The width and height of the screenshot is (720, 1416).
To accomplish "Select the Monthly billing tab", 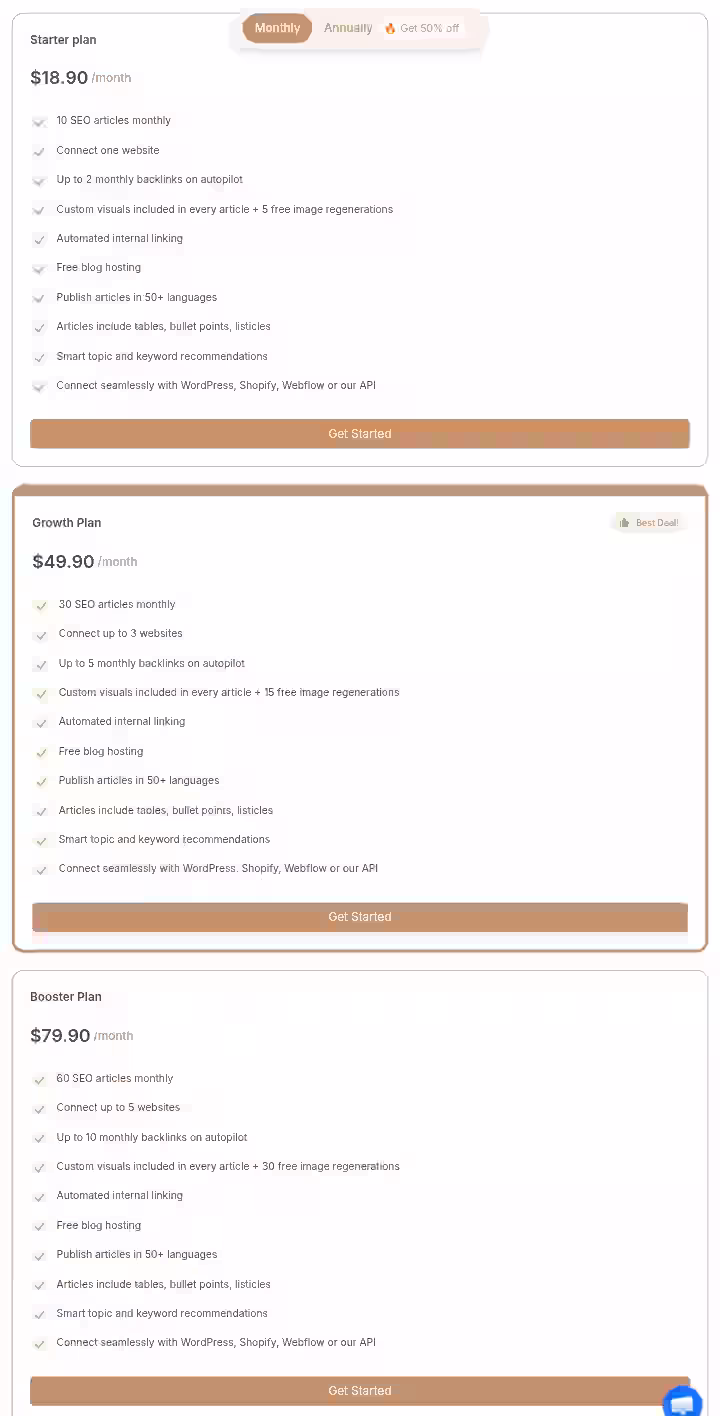I will pos(277,28).
